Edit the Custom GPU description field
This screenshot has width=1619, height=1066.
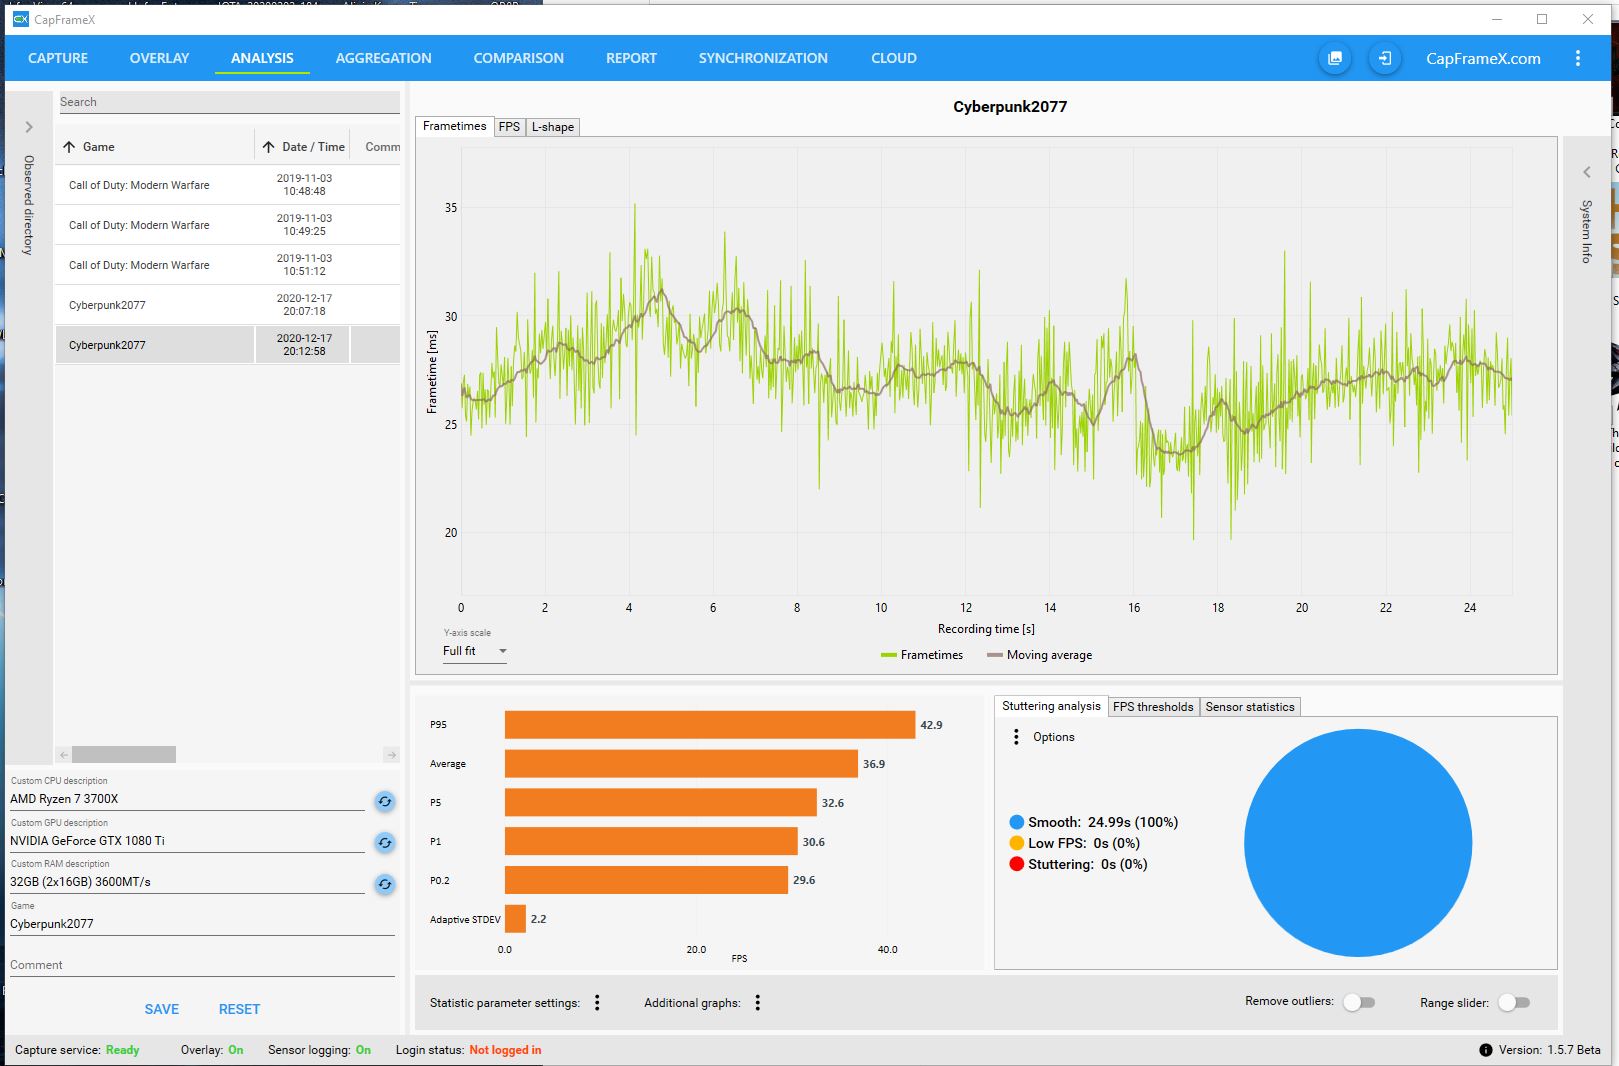(x=187, y=841)
